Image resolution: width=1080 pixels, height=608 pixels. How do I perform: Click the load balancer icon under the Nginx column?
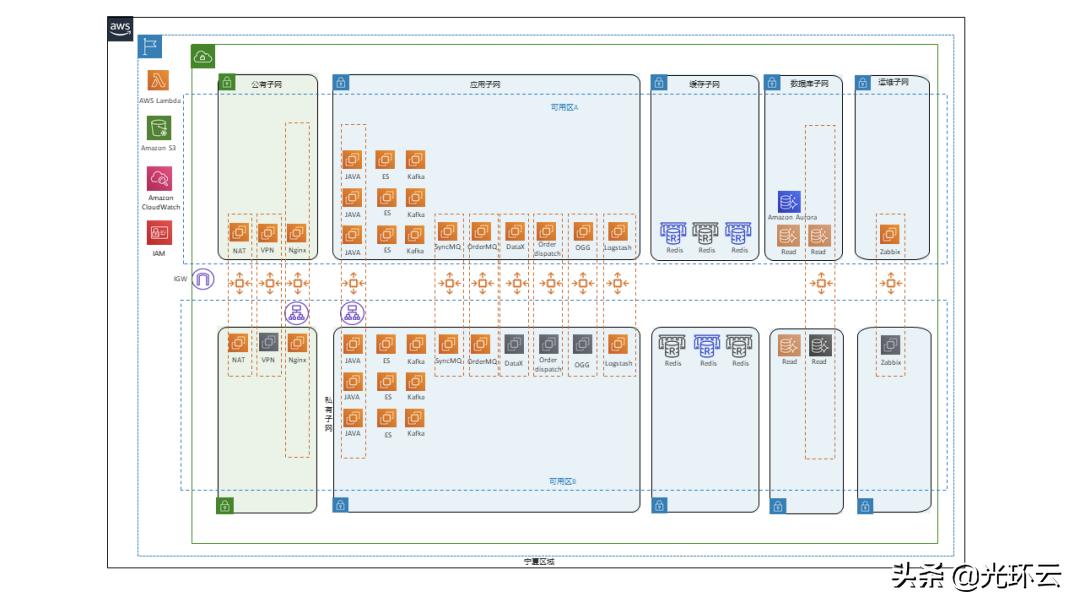pyautogui.click(x=297, y=313)
